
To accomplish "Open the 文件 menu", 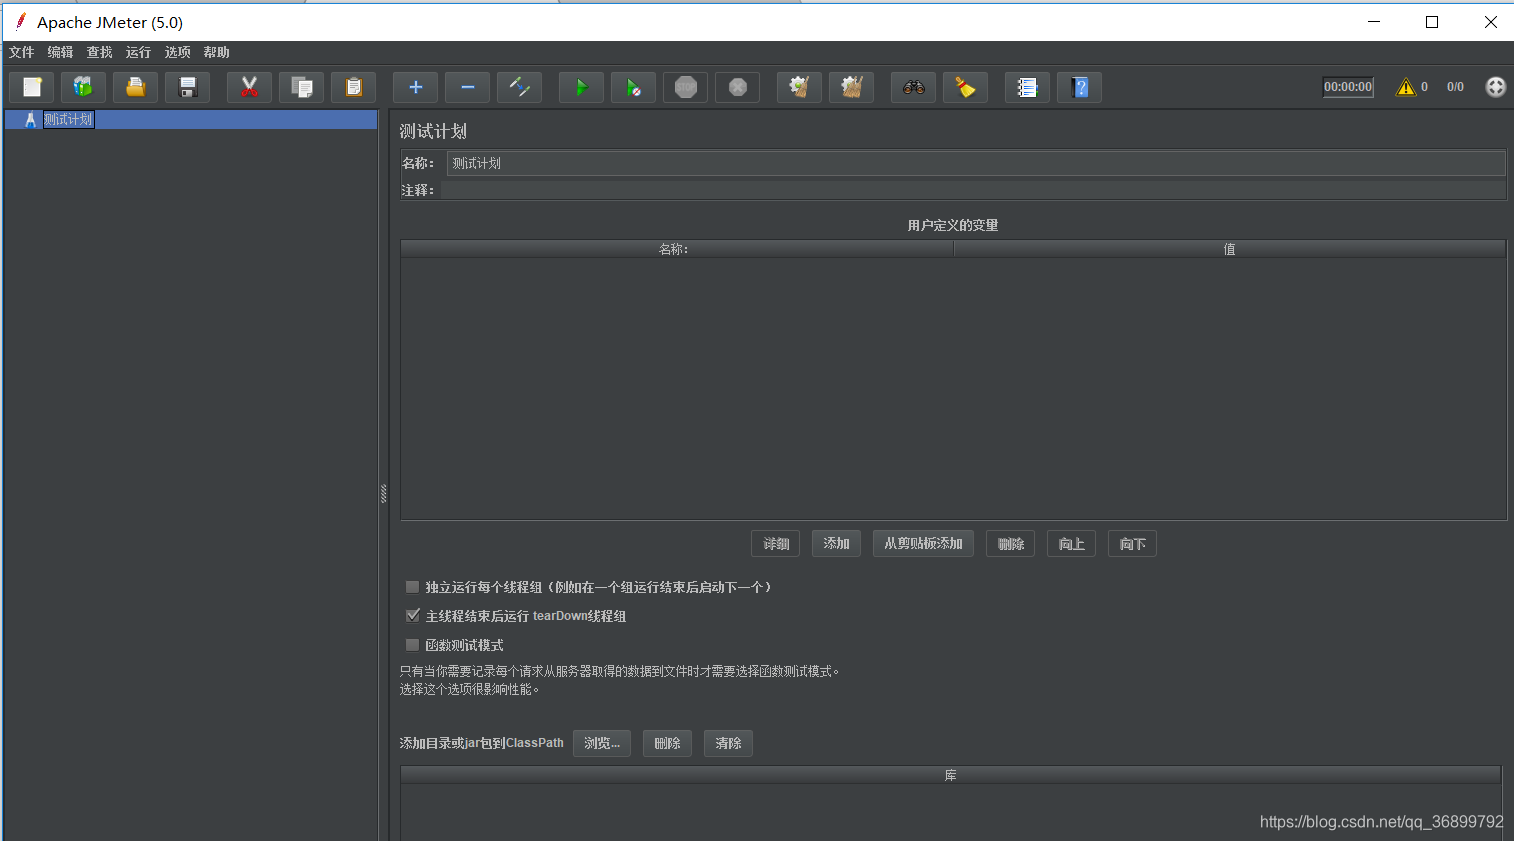I will (x=21, y=52).
